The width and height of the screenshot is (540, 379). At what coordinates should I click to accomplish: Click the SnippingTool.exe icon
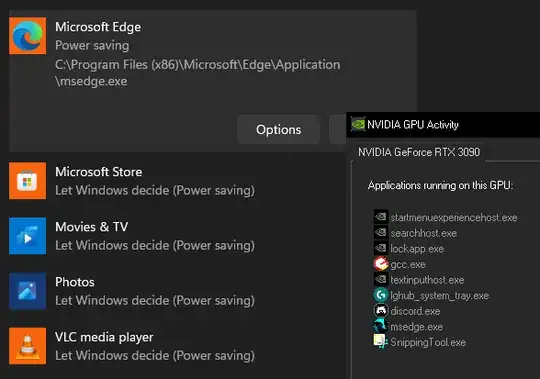[381, 341]
